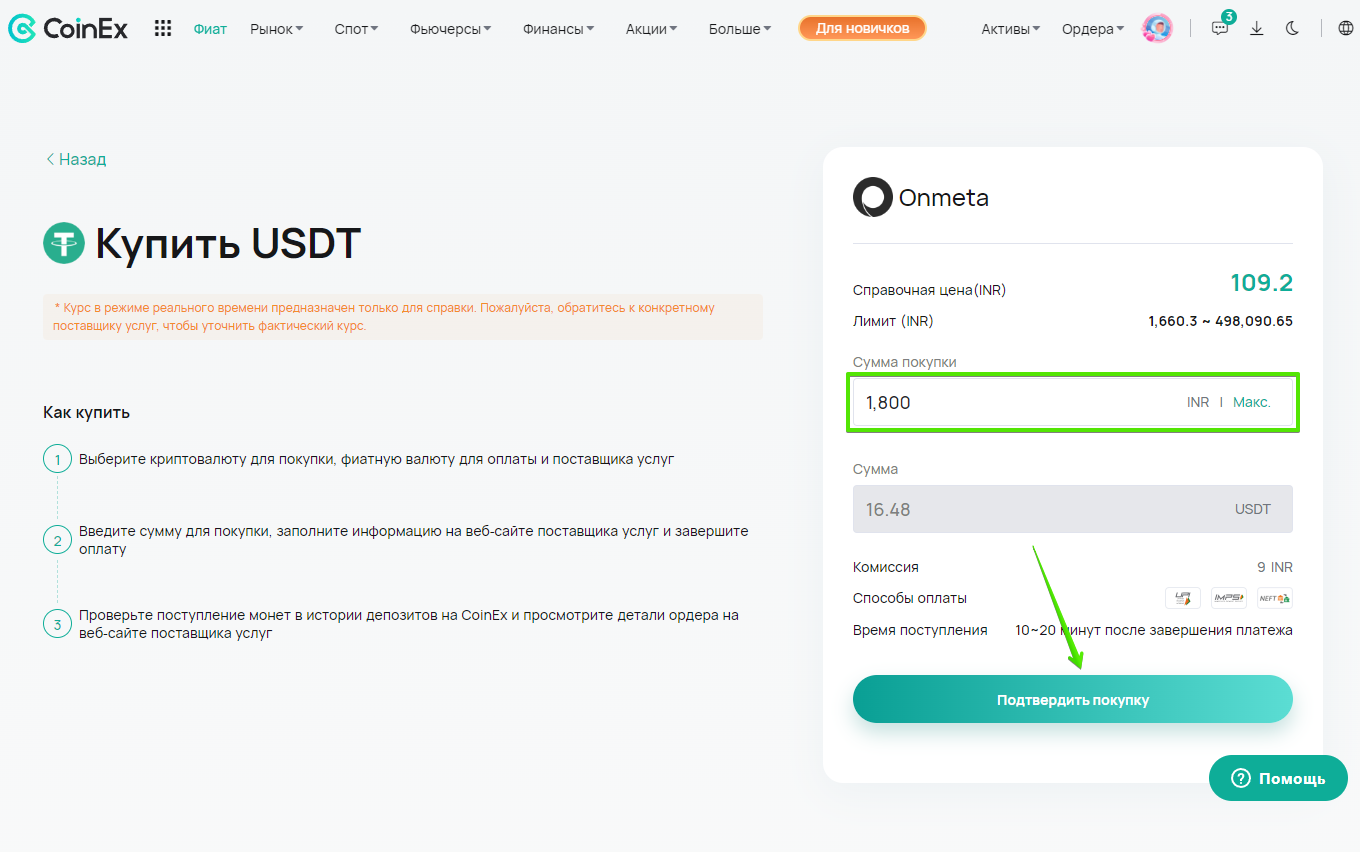Open the language globe icon
Screen dimensions: 1360x852
click(1345, 29)
